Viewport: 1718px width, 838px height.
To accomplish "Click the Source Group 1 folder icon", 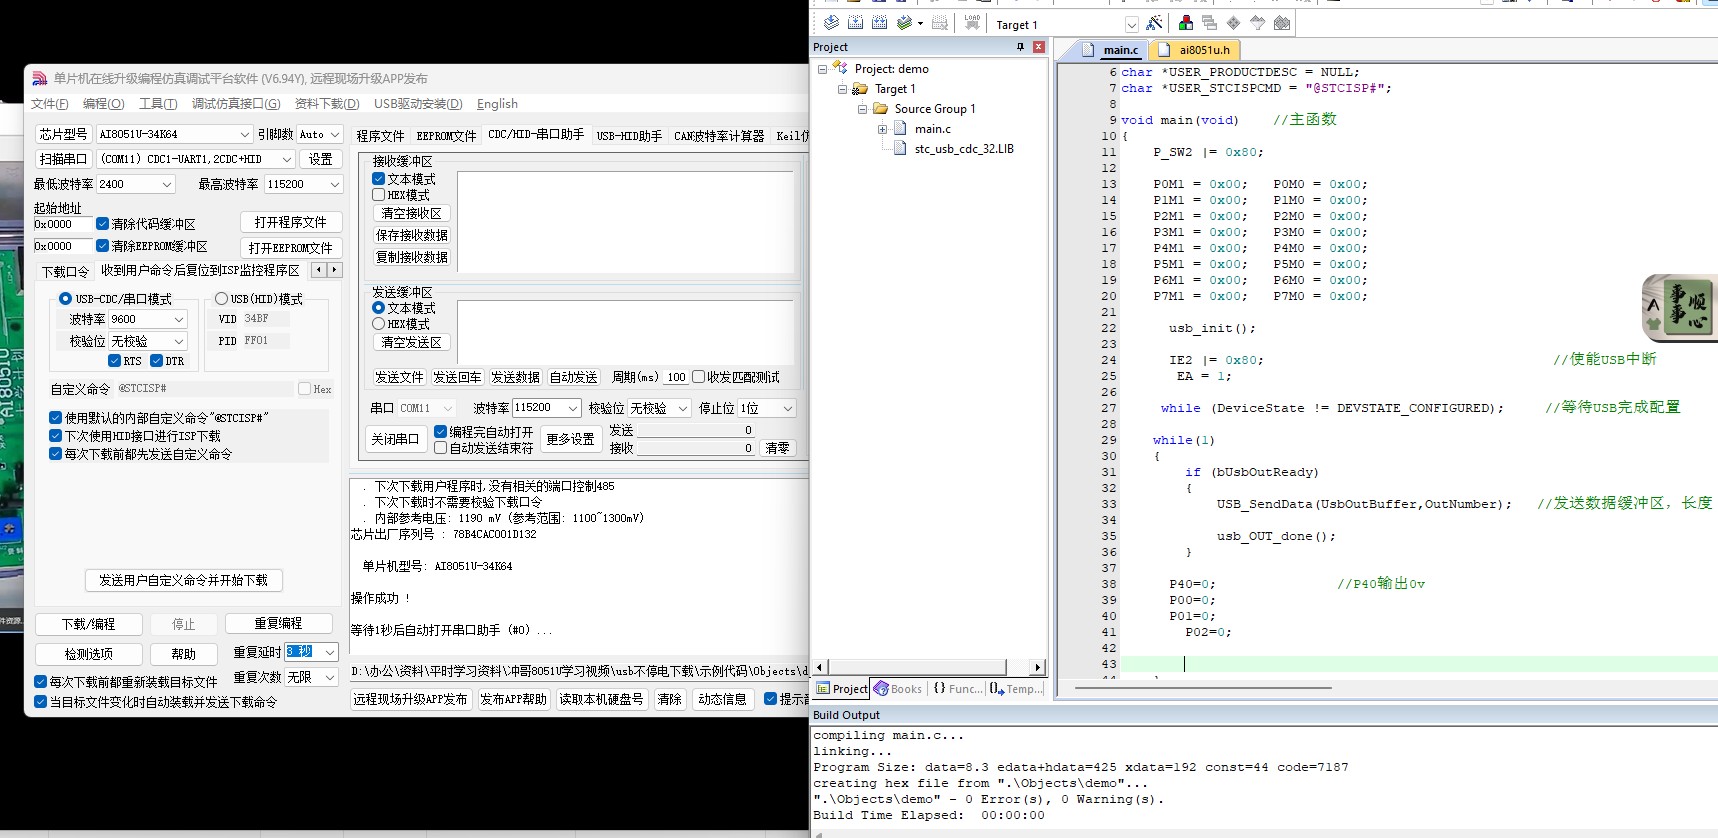I will click(x=881, y=108).
